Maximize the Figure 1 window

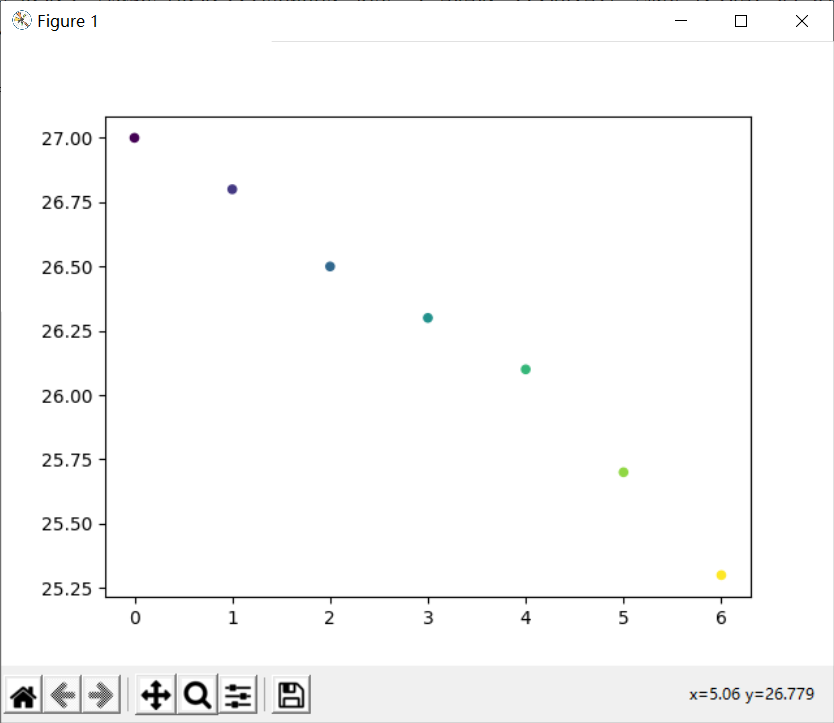coord(741,21)
